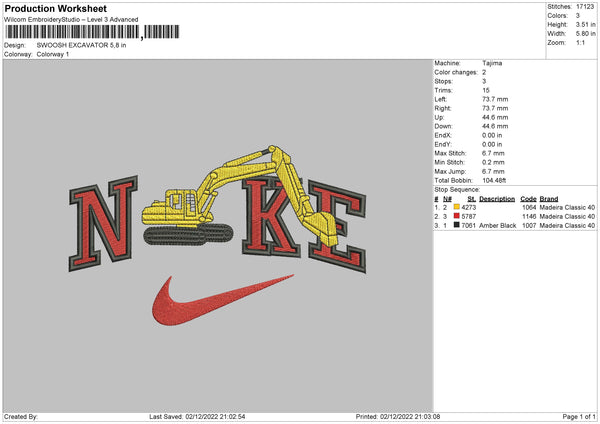Click thread code 1146
This screenshot has width=600, height=424.
tap(529, 217)
